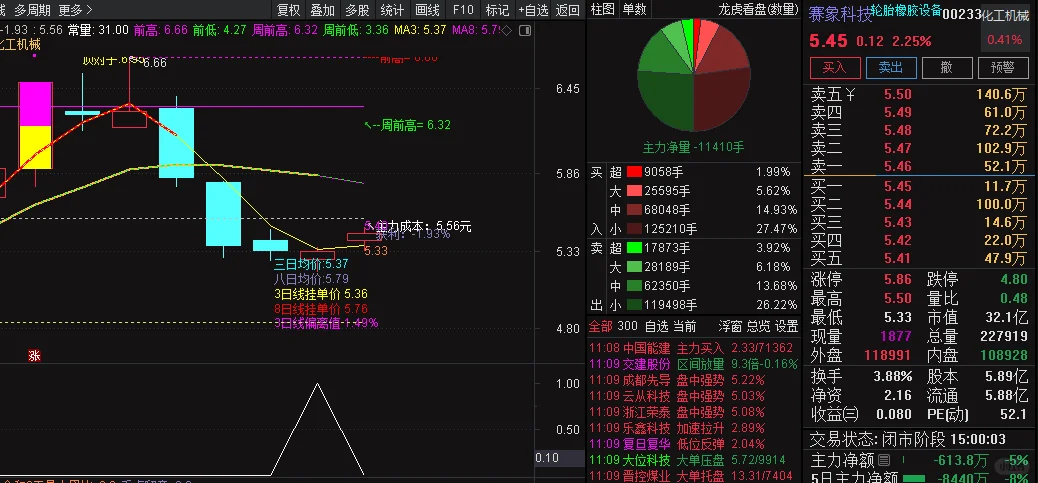
Task: Click the 三日均价:5.37 label
Action: (311, 264)
